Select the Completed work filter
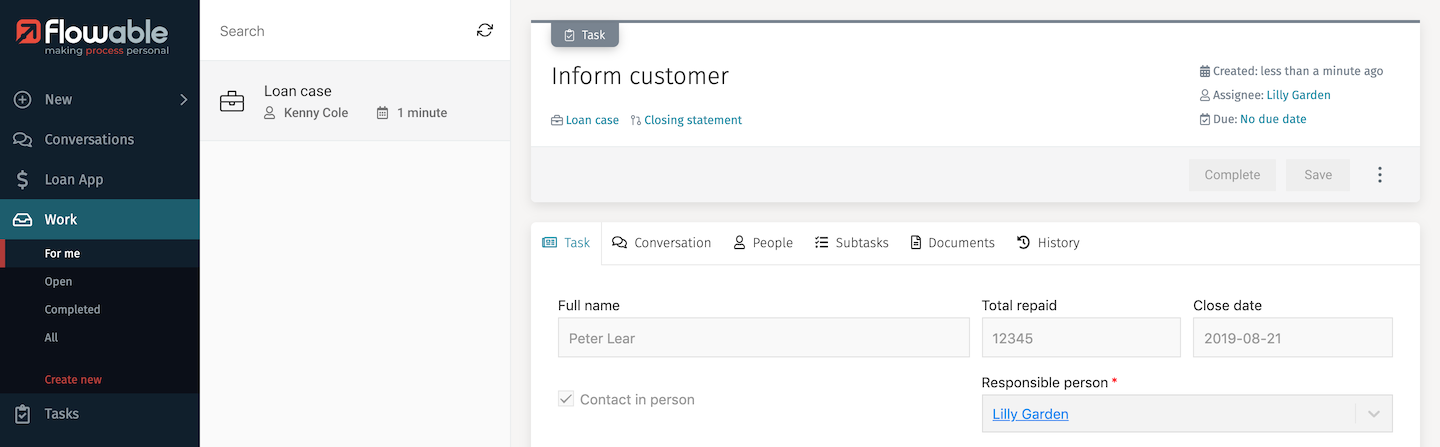This screenshot has width=1440, height=447. point(72,310)
